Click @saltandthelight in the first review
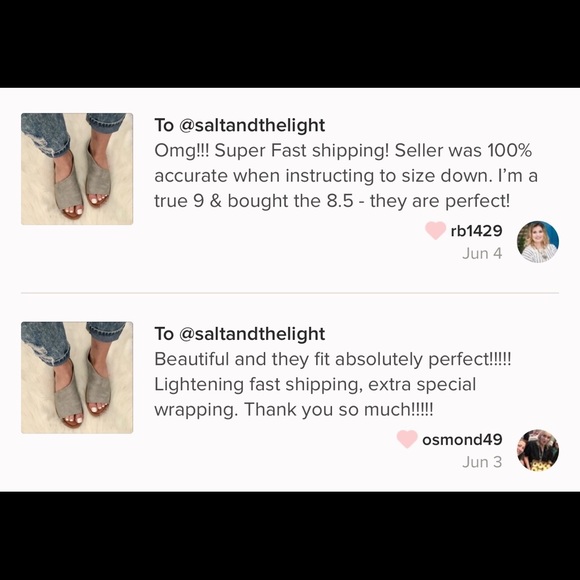The width and height of the screenshot is (580, 580). coord(252,125)
